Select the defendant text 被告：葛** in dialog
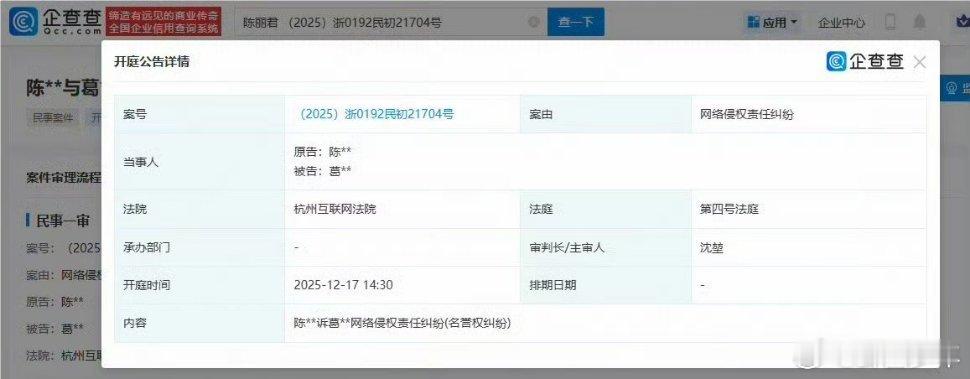This screenshot has height=379, width=970. tap(323, 171)
